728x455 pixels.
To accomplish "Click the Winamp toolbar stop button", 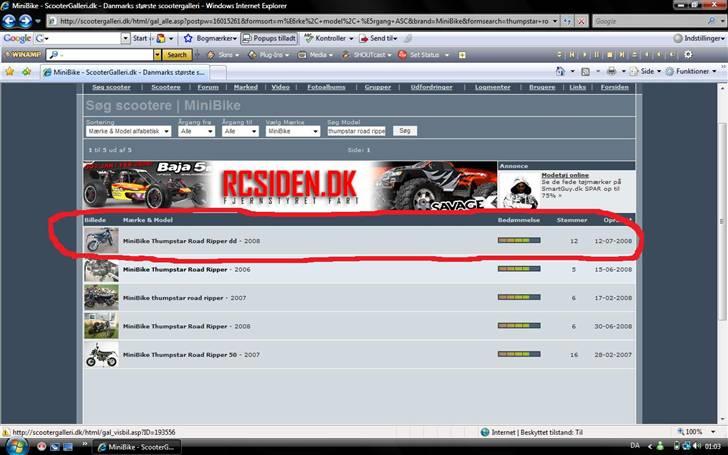I will [609, 55].
